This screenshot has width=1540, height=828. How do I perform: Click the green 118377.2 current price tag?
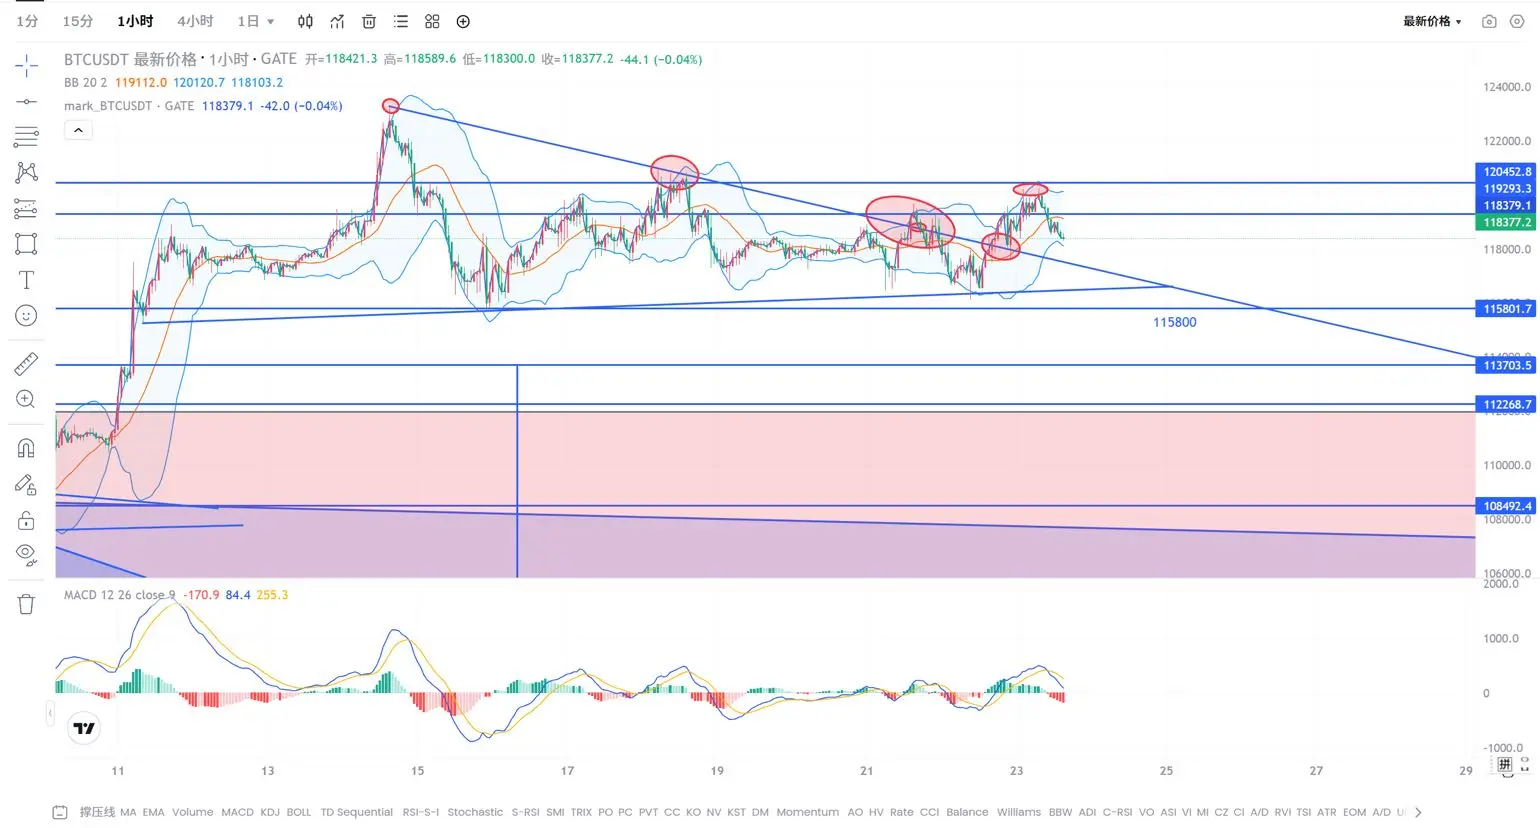pos(1507,223)
